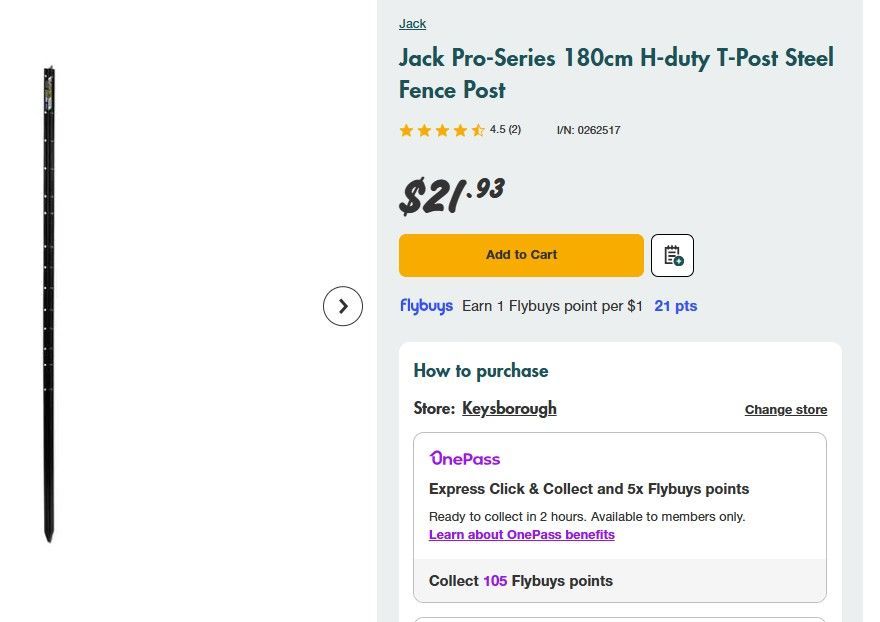Click the Earn 1 Flybuys point text
Image resolution: width=880 pixels, height=622 pixels.
552,306
